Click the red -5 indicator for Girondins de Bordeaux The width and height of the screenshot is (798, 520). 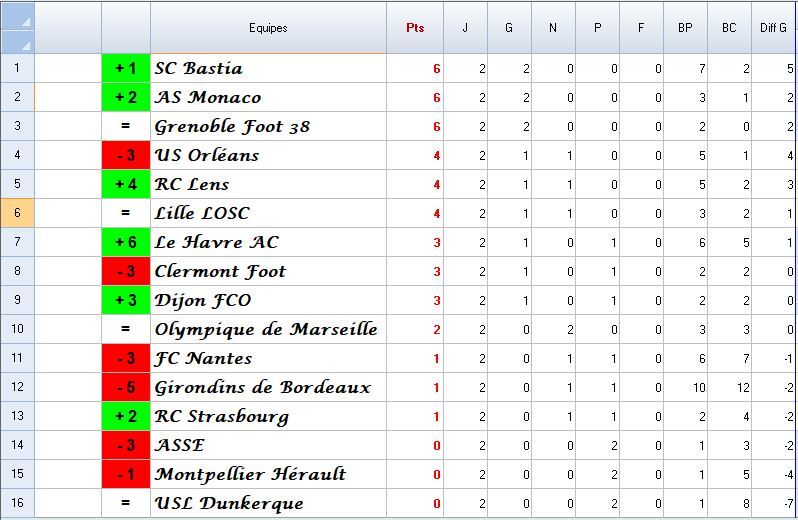(126, 387)
